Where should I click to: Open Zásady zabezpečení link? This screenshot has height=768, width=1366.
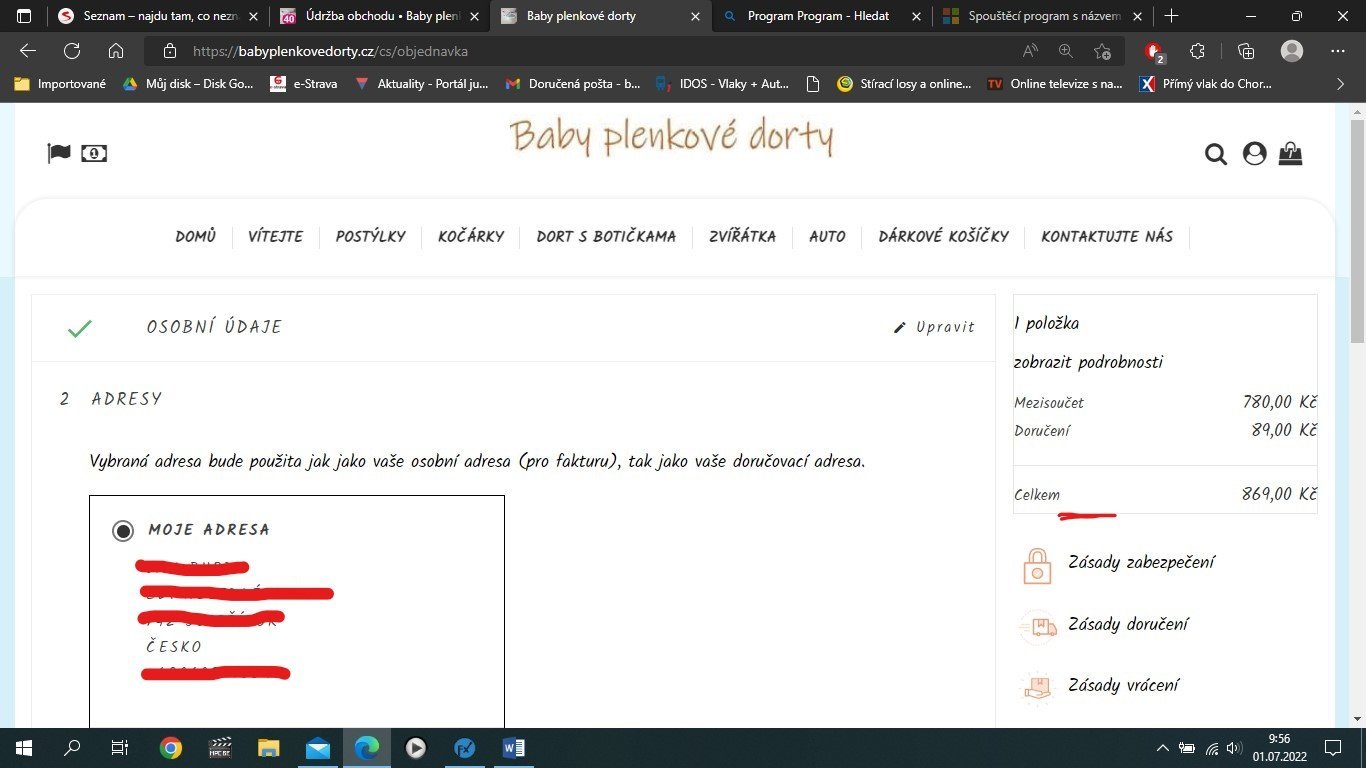click(x=1141, y=562)
